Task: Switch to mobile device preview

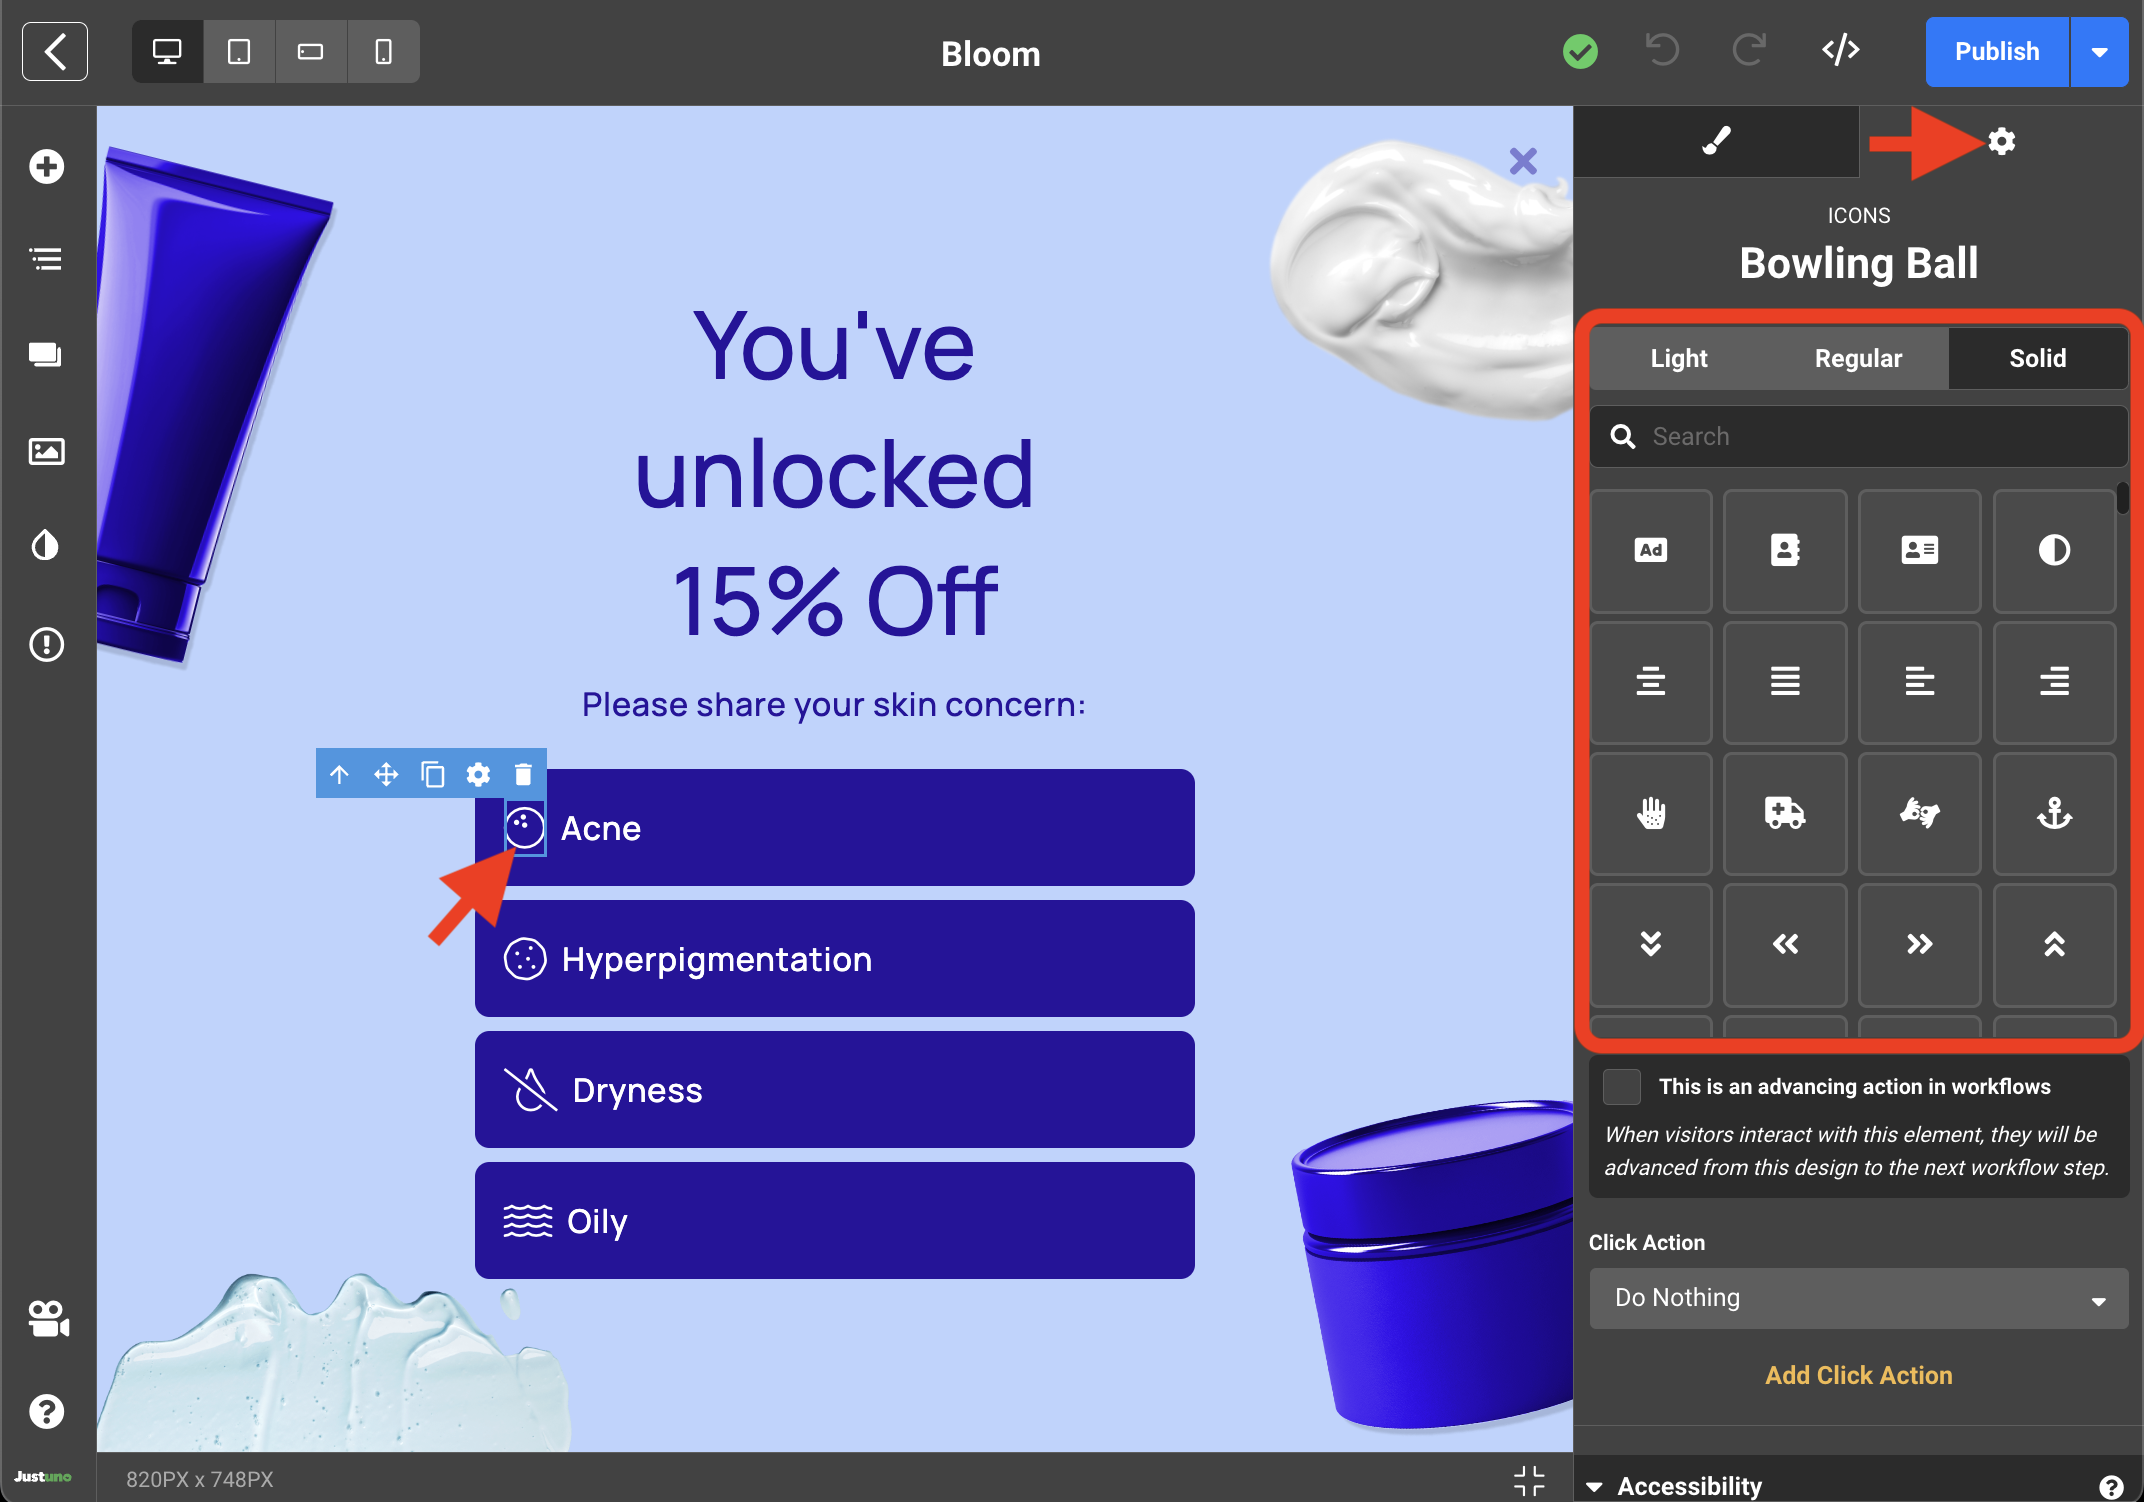Action: click(x=383, y=51)
